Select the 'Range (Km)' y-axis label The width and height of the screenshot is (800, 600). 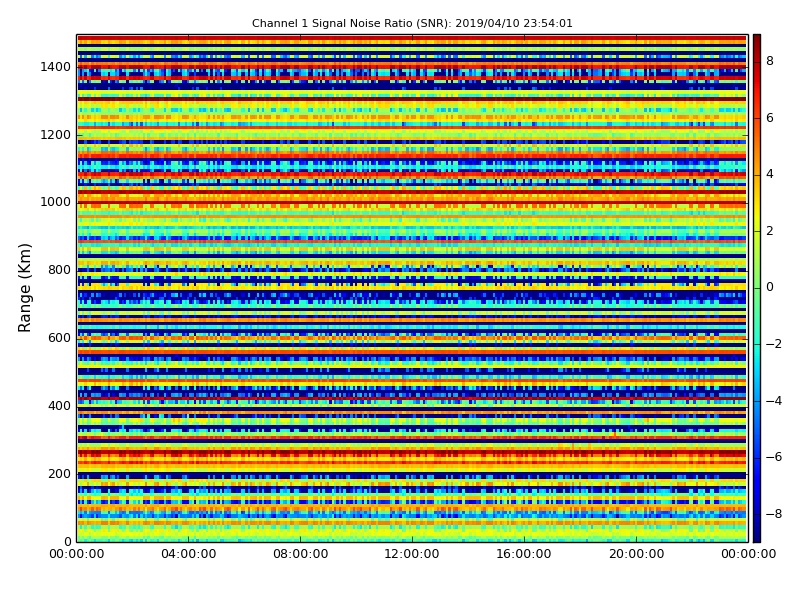pyautogui.click(x=24, y=288)
